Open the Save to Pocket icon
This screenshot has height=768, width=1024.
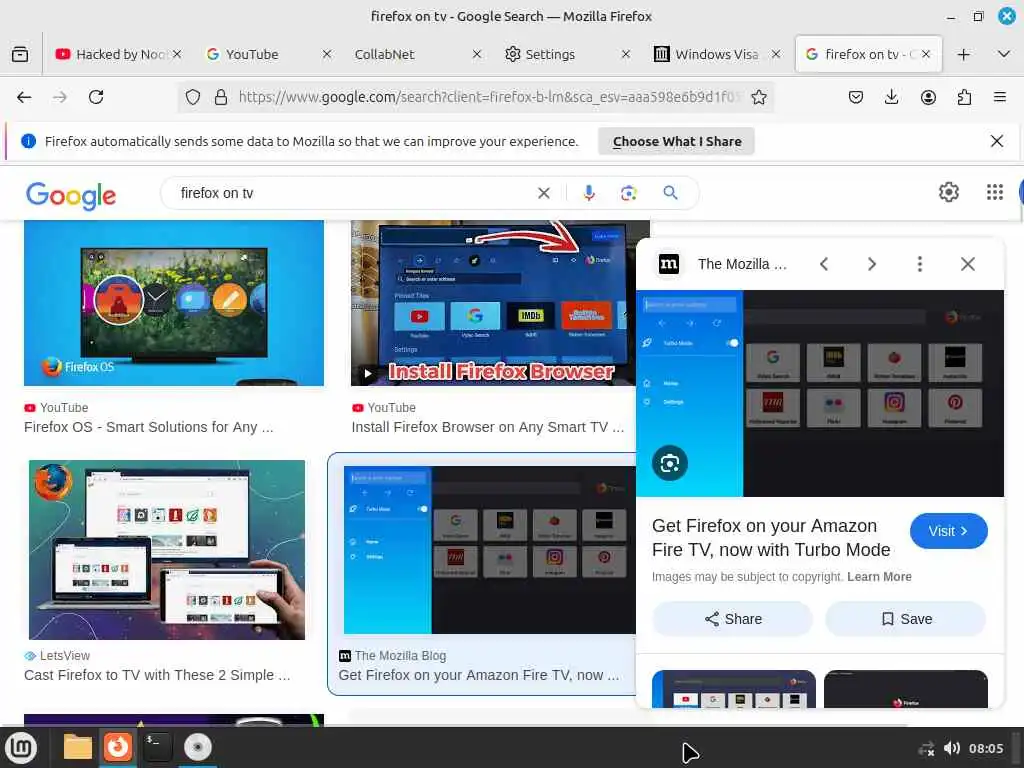point(856,97)
